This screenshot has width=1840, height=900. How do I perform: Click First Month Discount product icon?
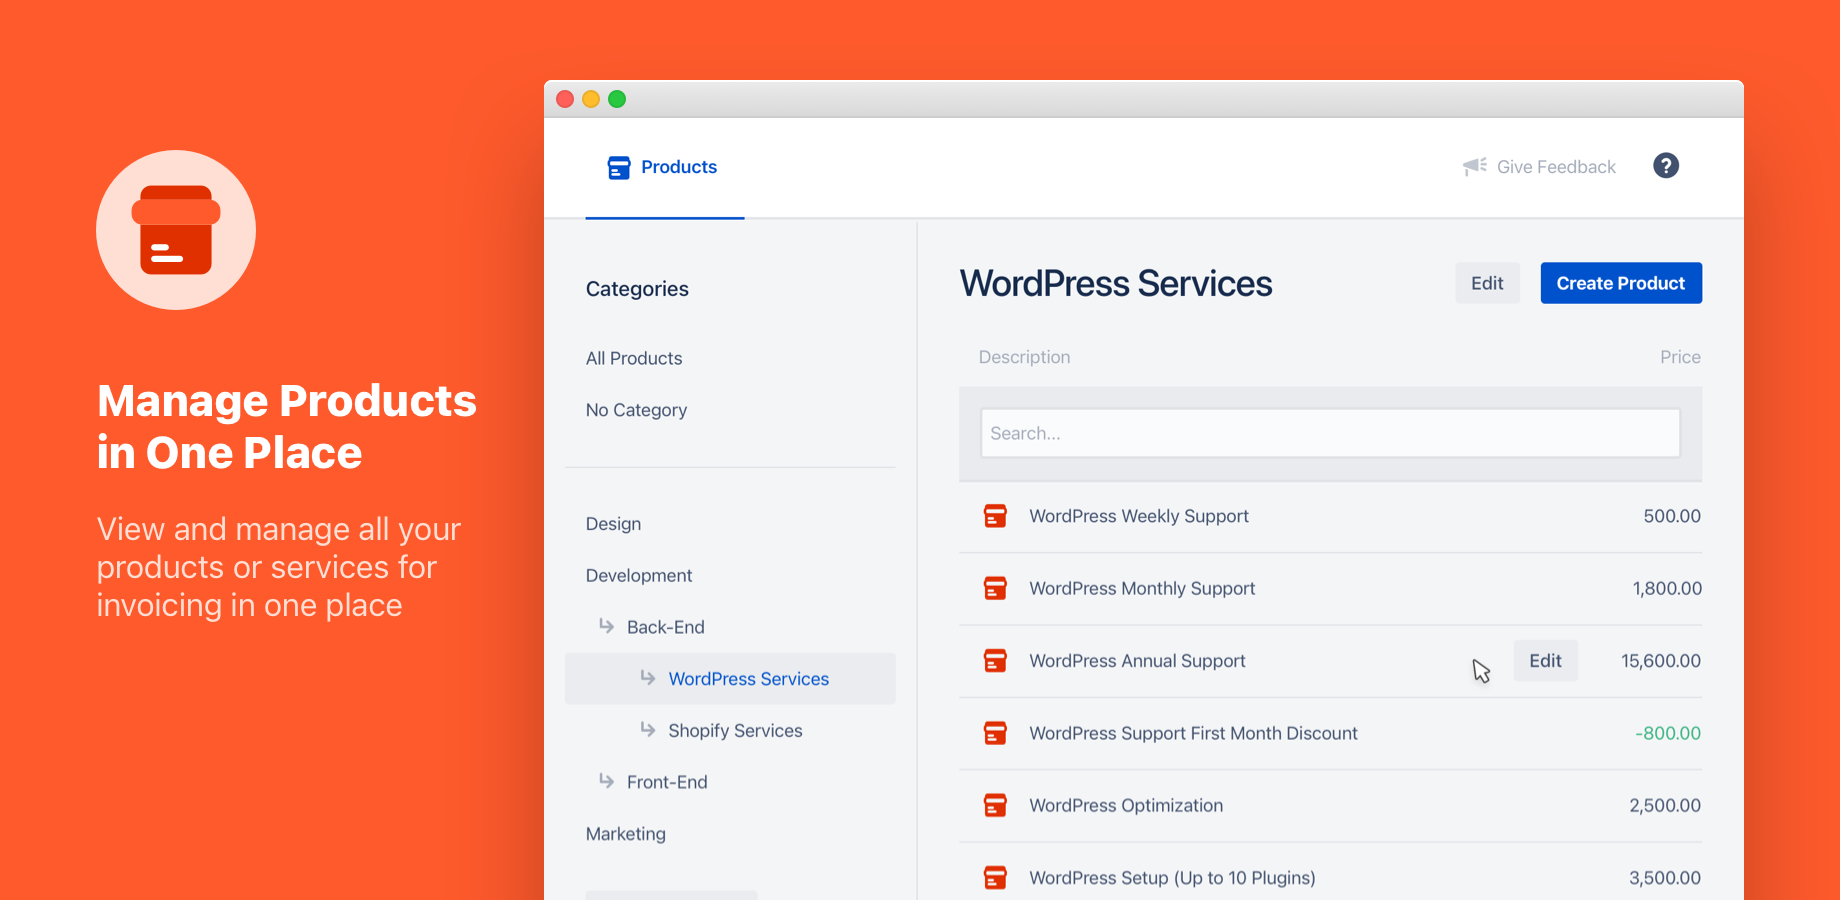[x=995, y=733]
